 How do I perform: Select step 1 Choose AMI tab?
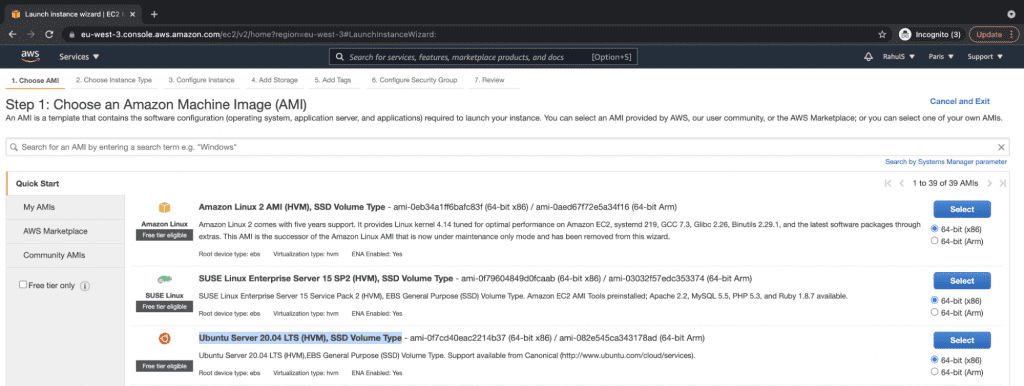coord(35,80)
